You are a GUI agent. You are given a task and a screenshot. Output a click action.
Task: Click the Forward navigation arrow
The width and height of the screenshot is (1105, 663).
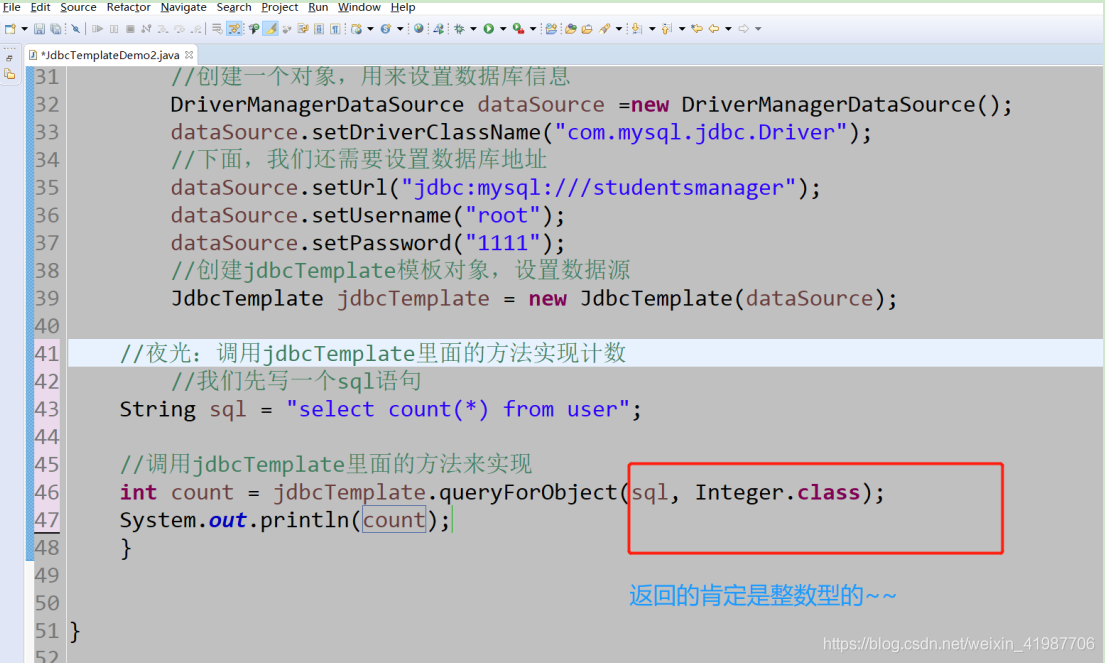[743, 29]
